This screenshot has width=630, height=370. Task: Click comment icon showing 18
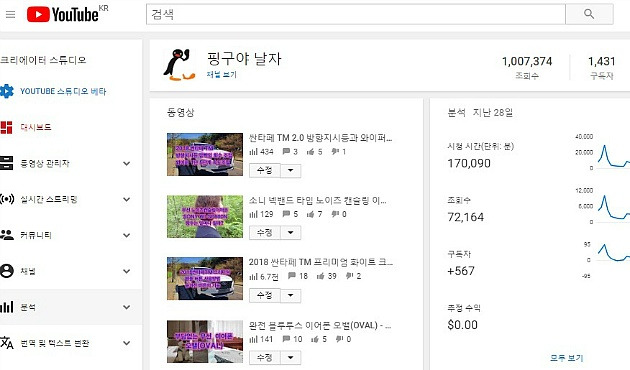click(x=292, y=276)
